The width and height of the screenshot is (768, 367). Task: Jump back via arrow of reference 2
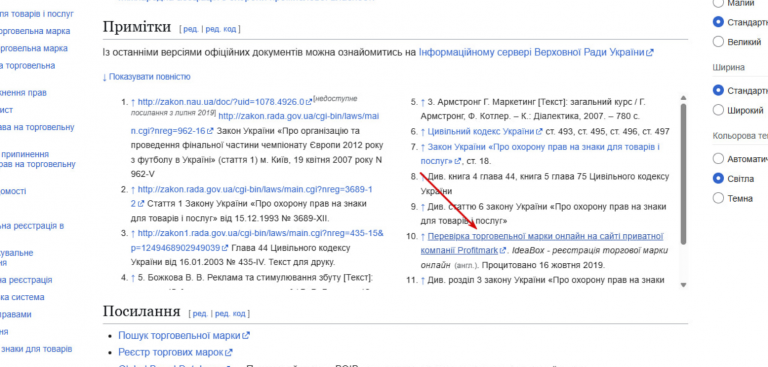click(x=133, y=189)
